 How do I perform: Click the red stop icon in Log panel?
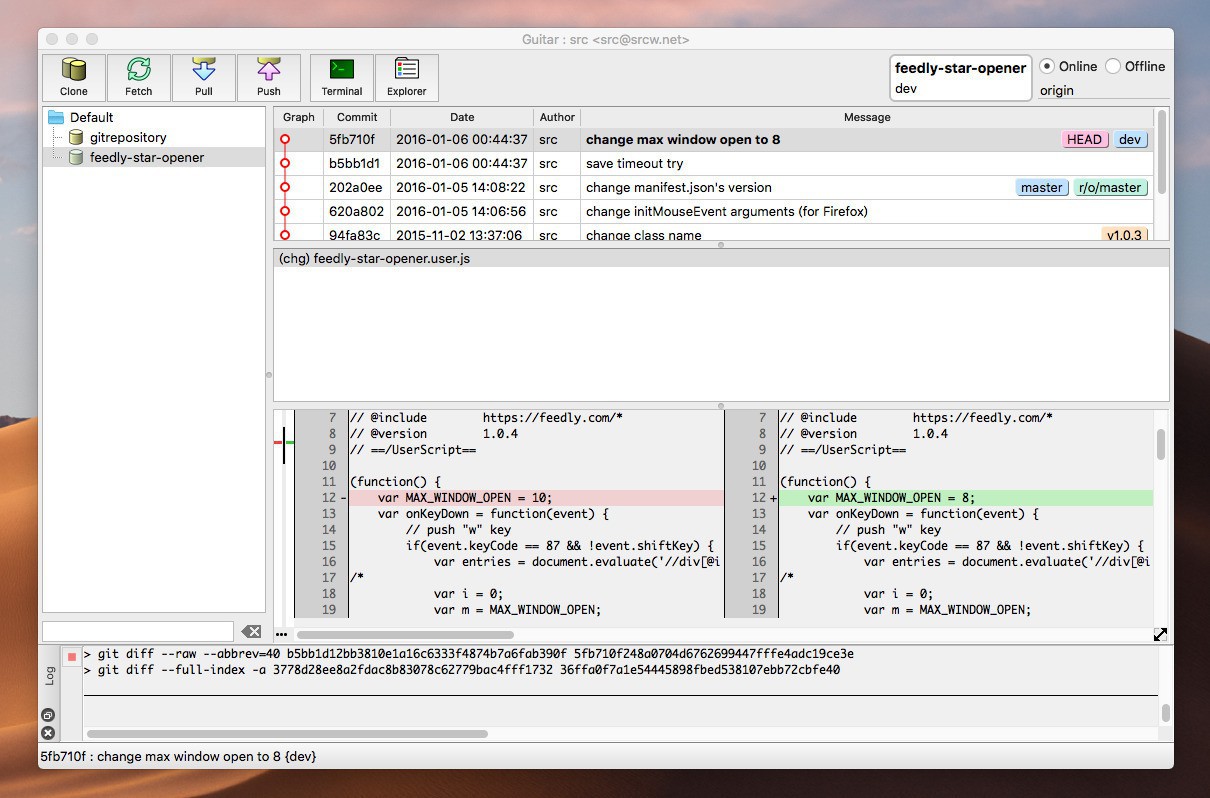(72, 656)
